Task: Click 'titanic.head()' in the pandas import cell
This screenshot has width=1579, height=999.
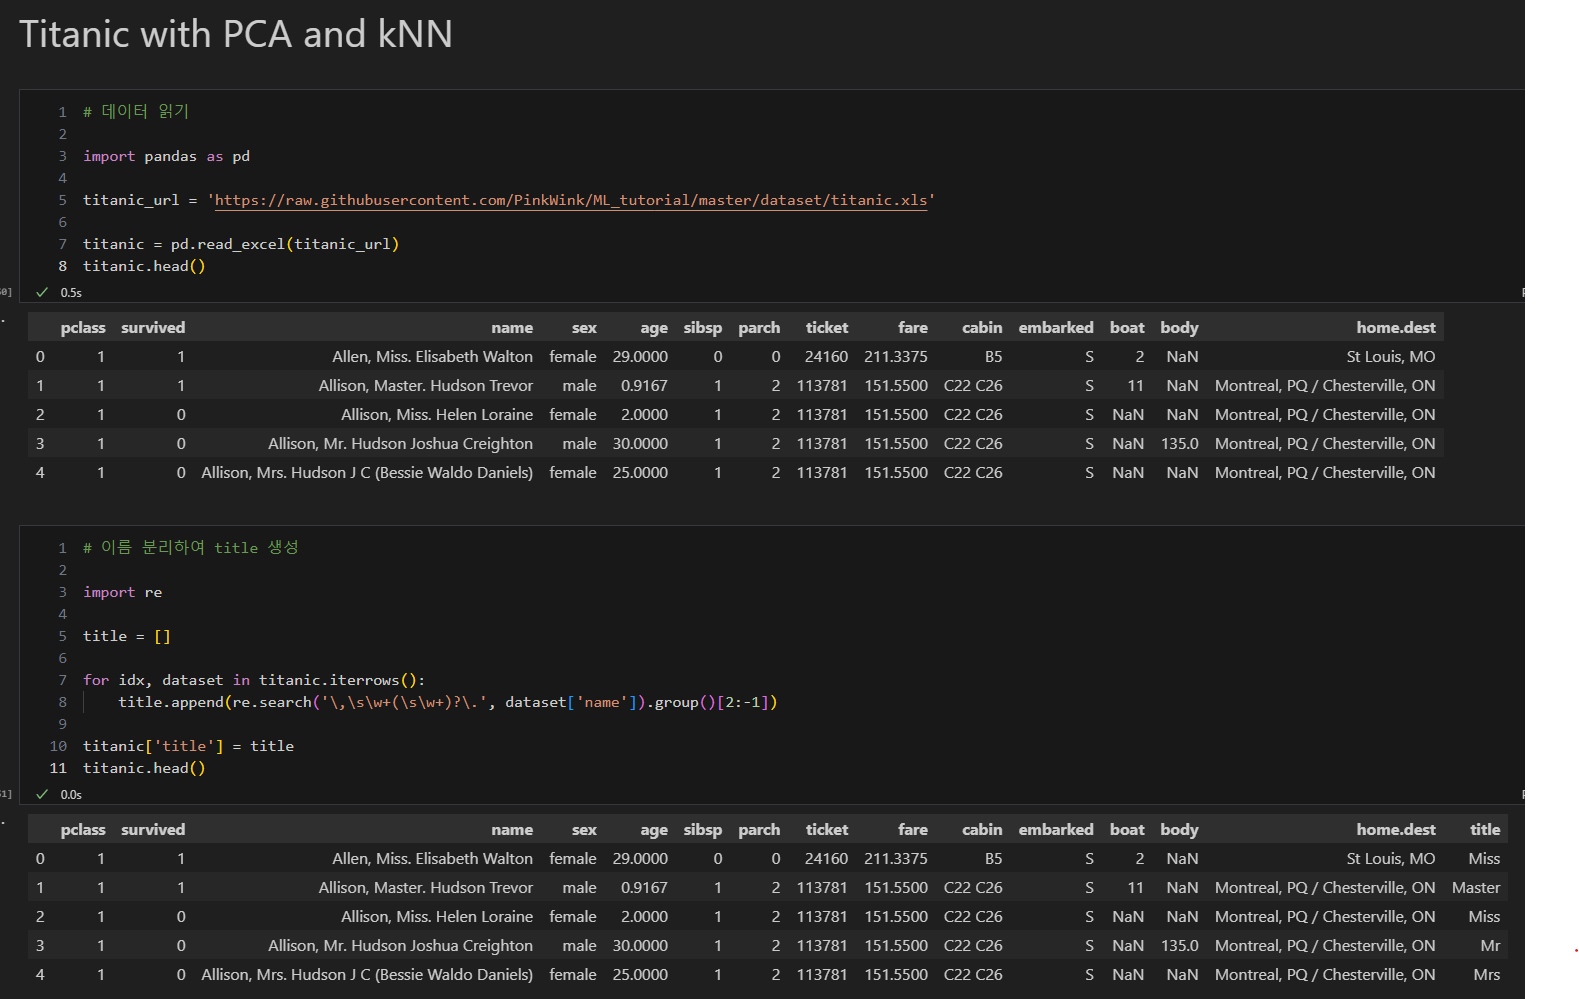Action: click(144, 266)
